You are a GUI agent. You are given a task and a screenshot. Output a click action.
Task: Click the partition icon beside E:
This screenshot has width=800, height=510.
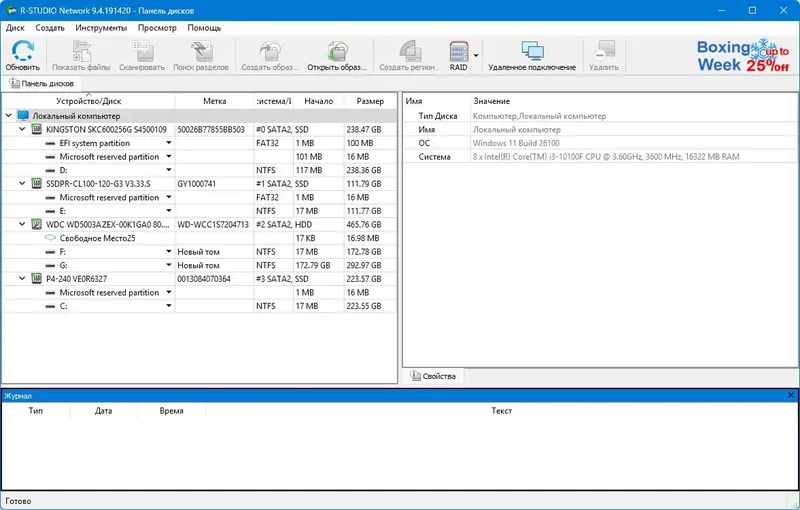pos(51,211)
